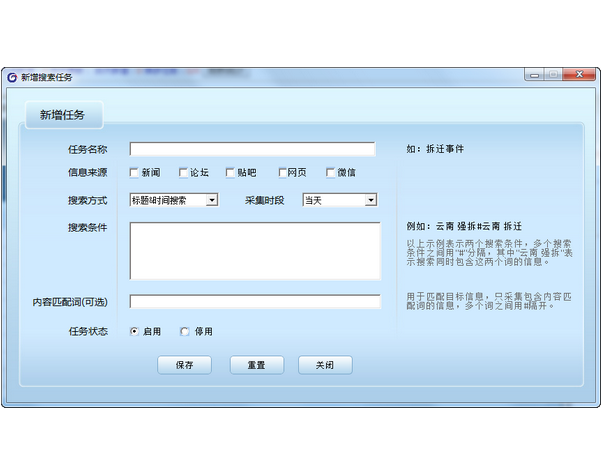603x476 pixels.
Task: Click the 关闭 button
Action: coord(325,365)
